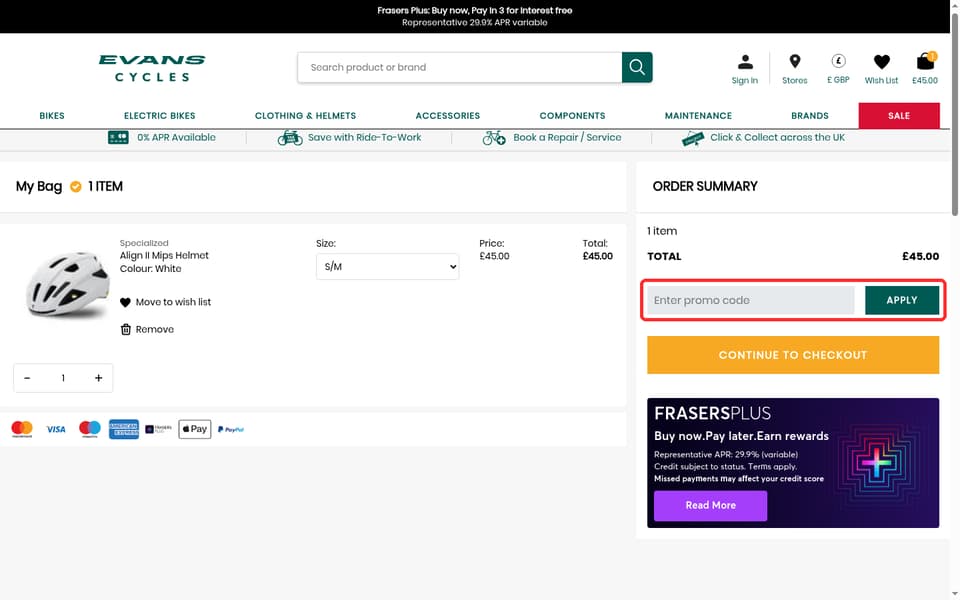Click the FRASERSPLUS banner heading

tap(712, 413)
